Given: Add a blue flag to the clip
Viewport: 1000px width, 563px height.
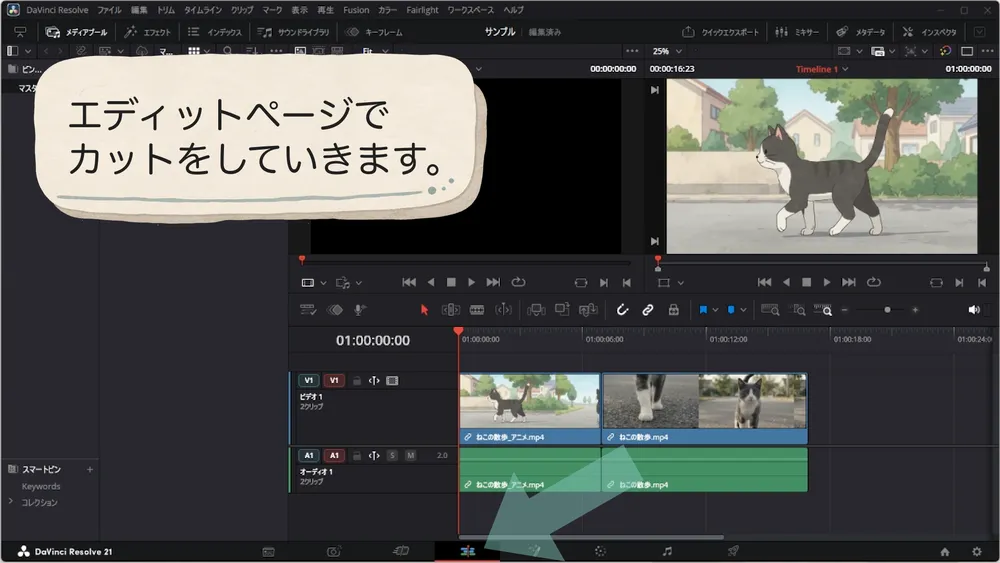Looking at the screenshot, I should click(703, 310).
